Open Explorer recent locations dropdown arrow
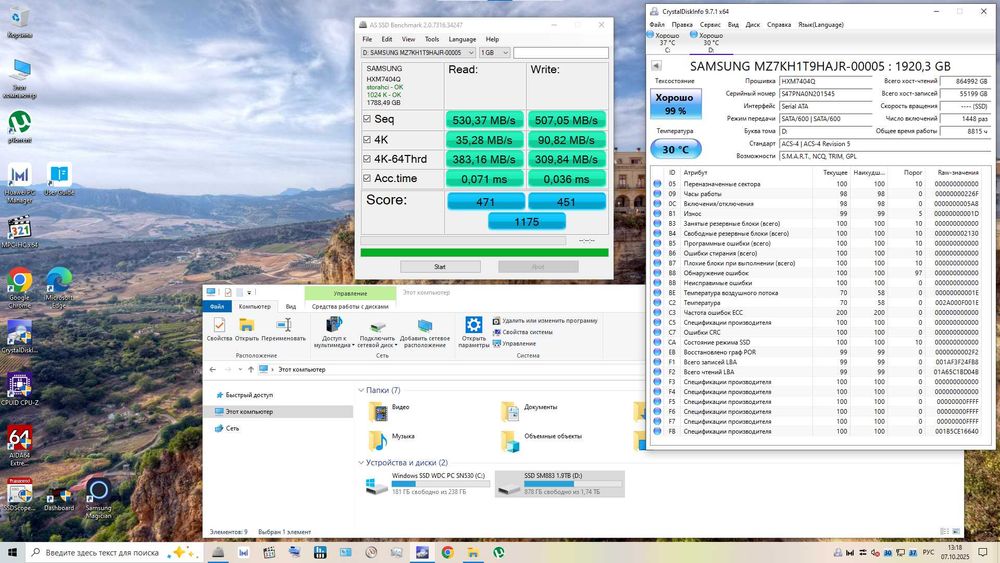Image resolution: width=1000 pixels, height=563 pixels. [x=240, y=369]
